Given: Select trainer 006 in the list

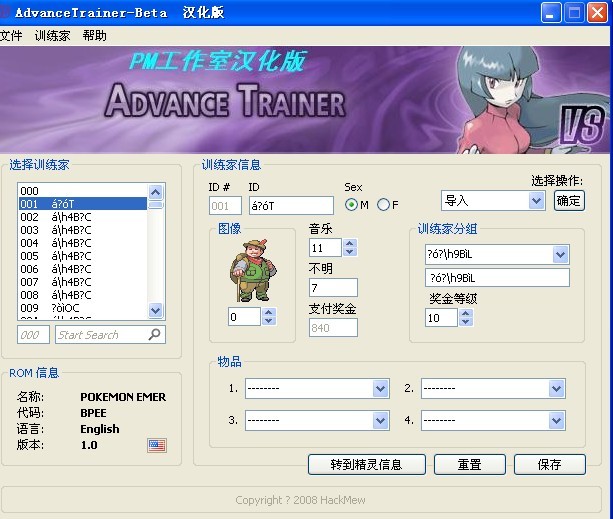Looking at the screenshot, I should tap(83, 269).
